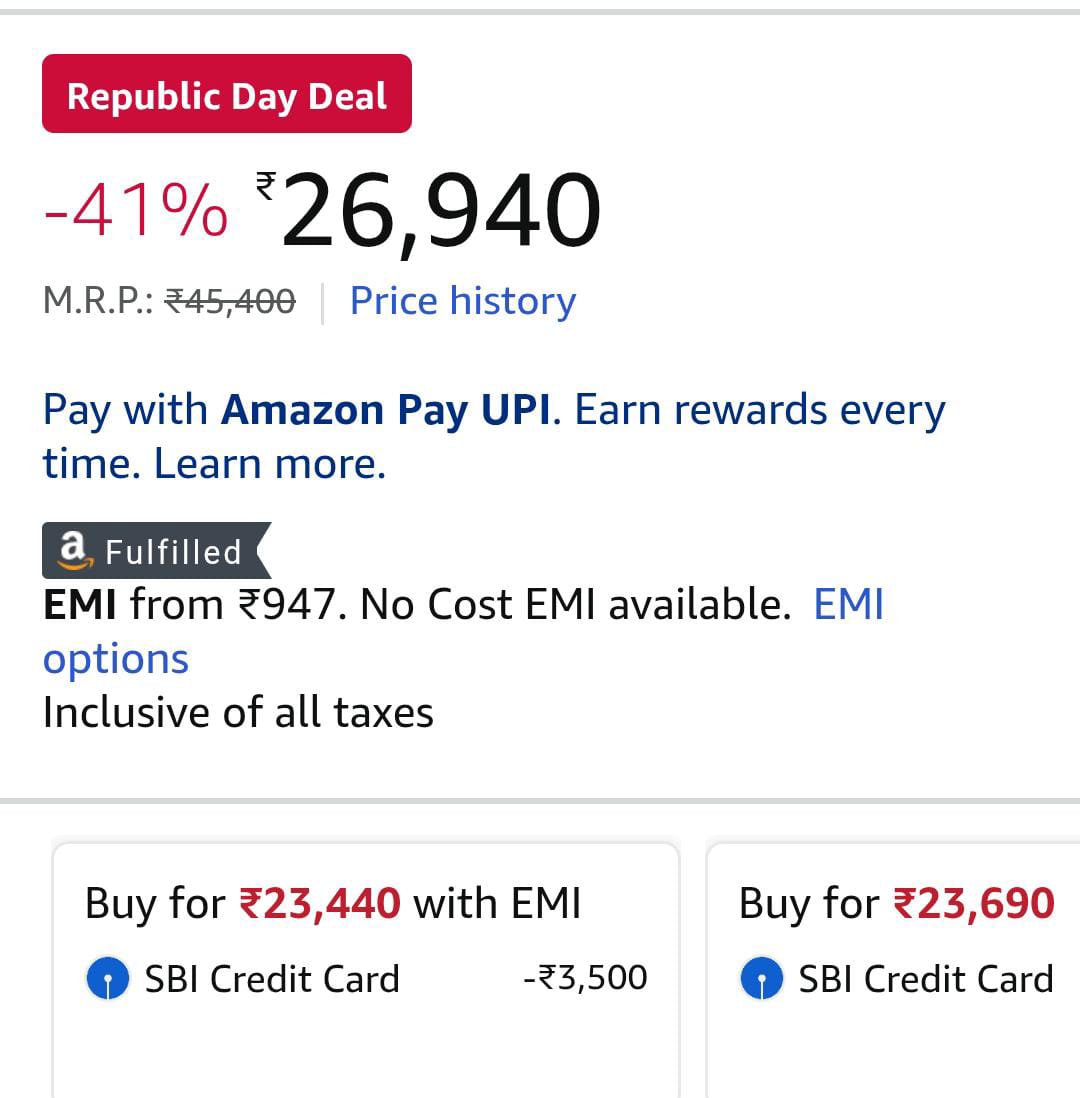Tap SBI Credit Card label in second card
This screenshot has width=1080, height=1098.
click(x=925, y=979)
